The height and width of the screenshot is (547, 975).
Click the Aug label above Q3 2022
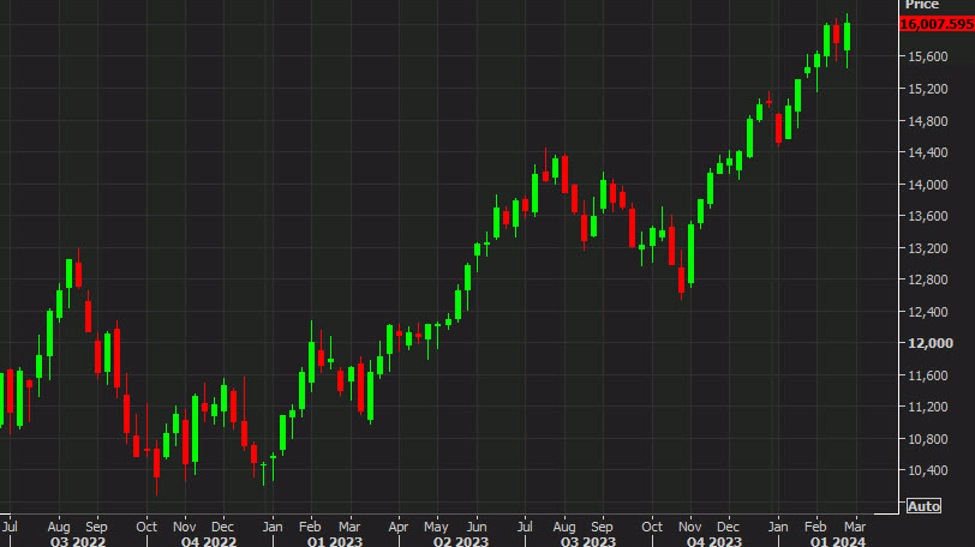coord(59,526)
